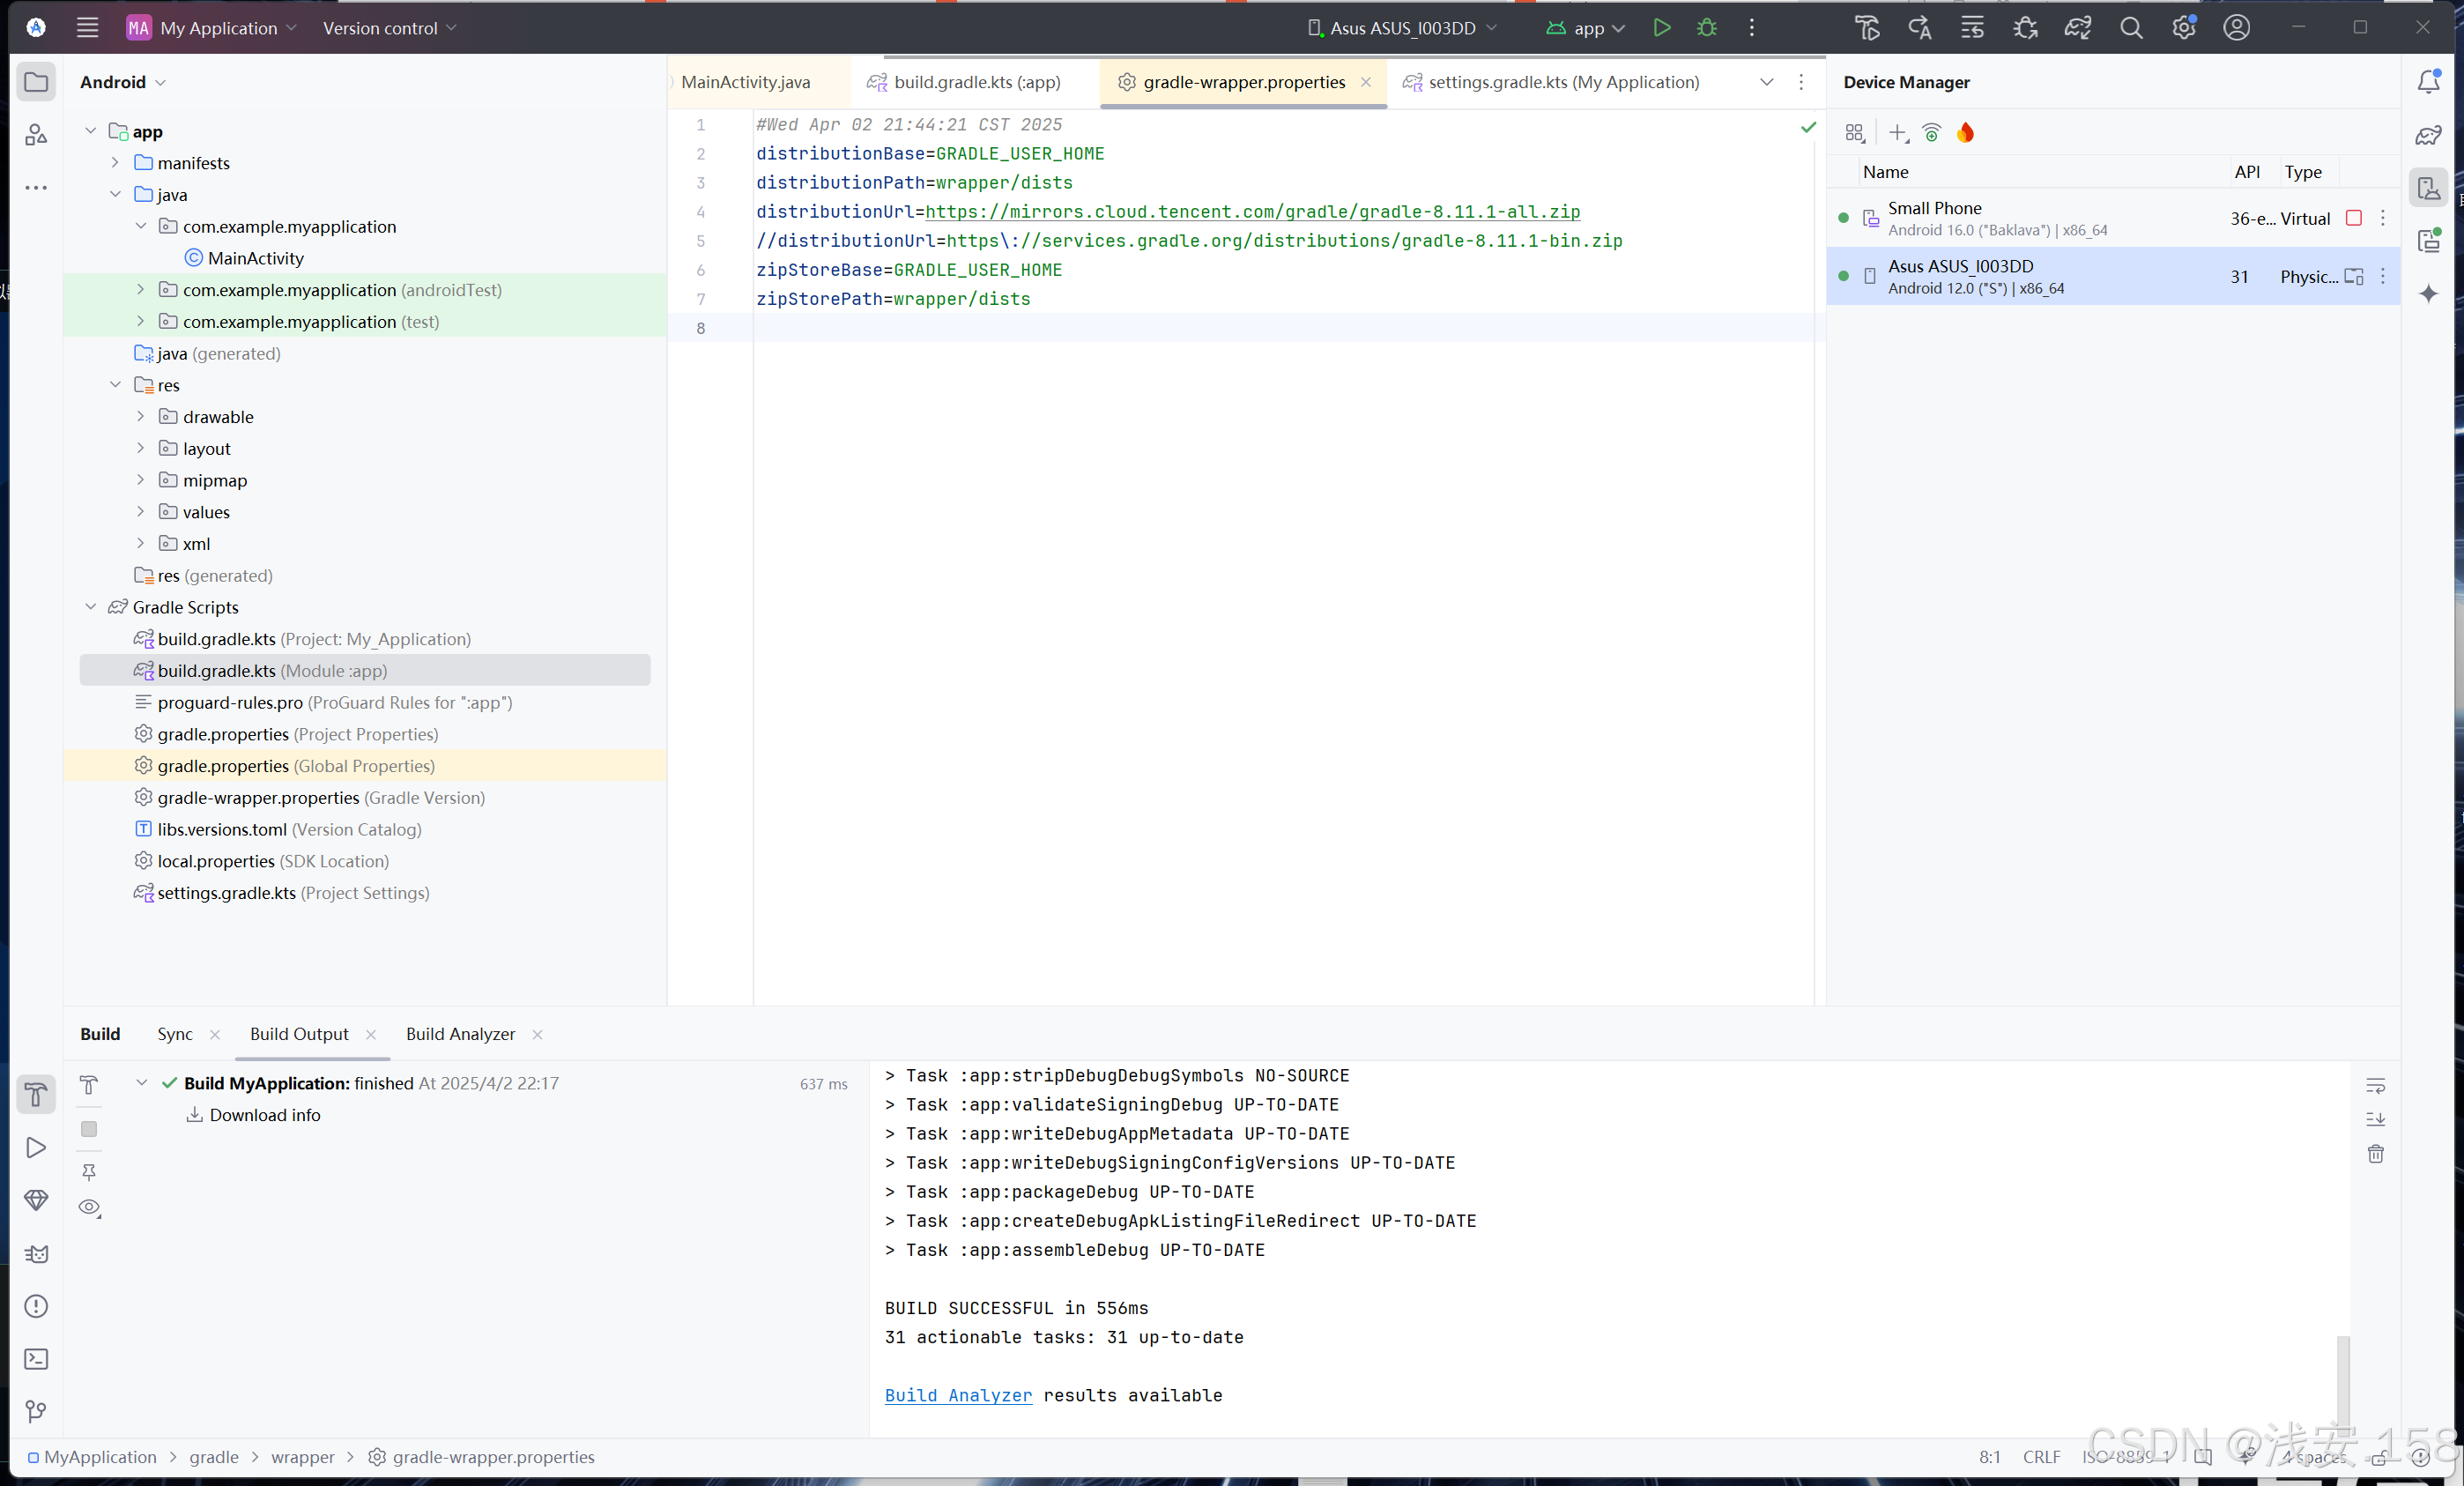Open the Android project view dropdown

pos(122,82)
